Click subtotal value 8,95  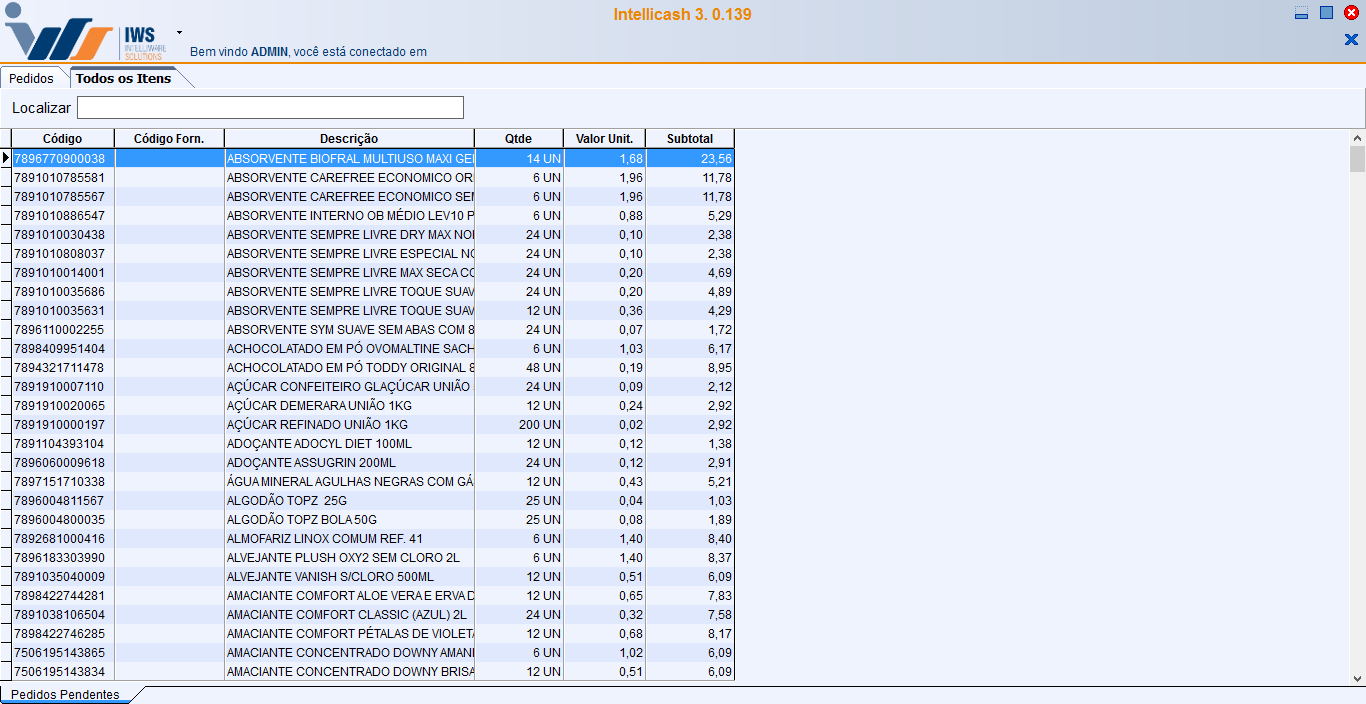point(690,367)
